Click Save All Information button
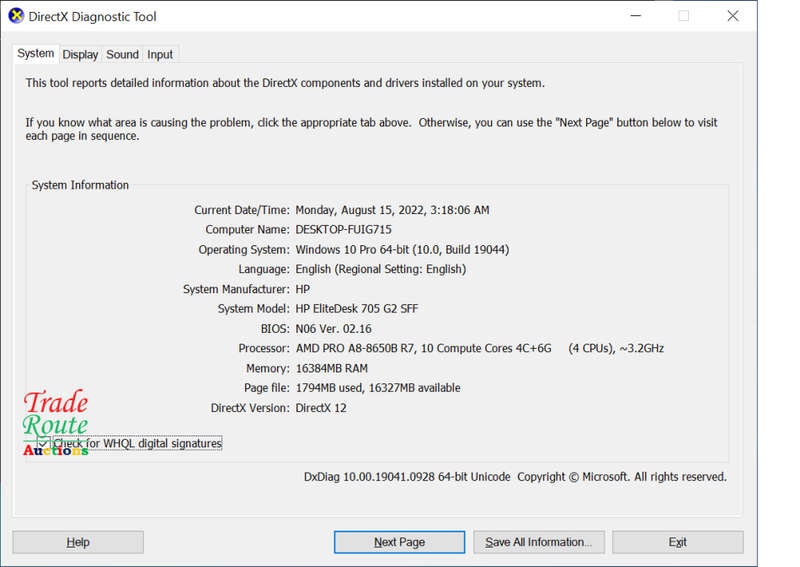Screen dimensions: 800x567 539,542
